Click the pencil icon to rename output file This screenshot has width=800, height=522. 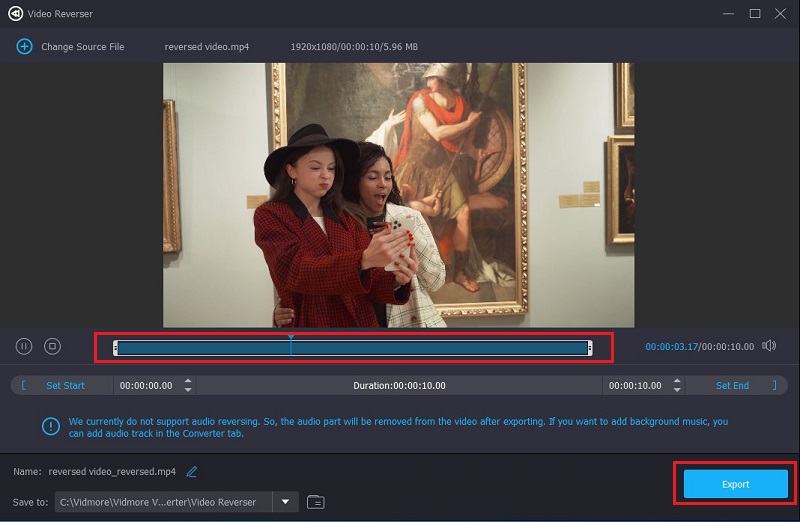(x=192, y=472)
